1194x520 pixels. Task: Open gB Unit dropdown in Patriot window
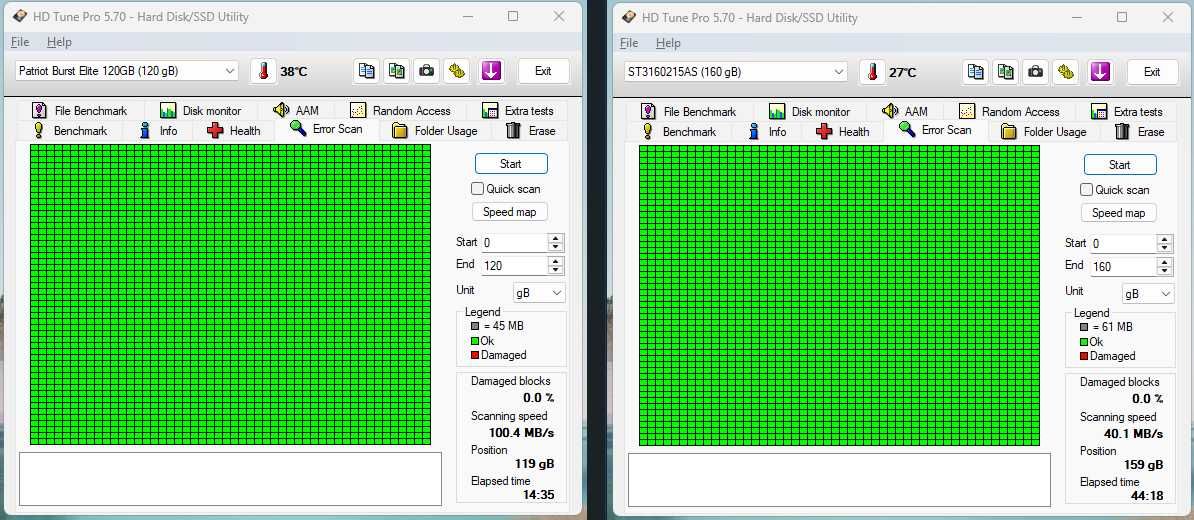(539, 292)
